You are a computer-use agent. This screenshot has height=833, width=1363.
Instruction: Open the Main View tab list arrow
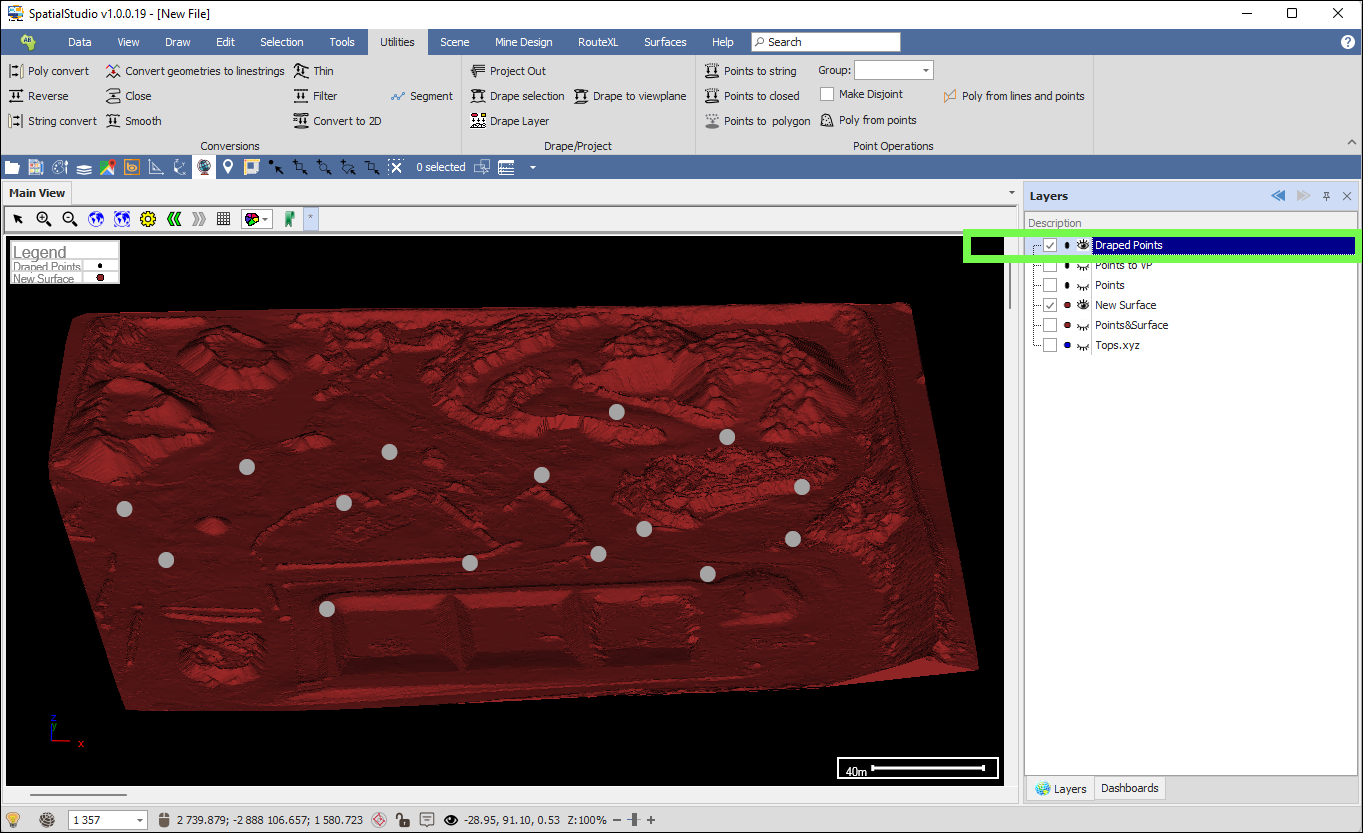click(1012, 193)
